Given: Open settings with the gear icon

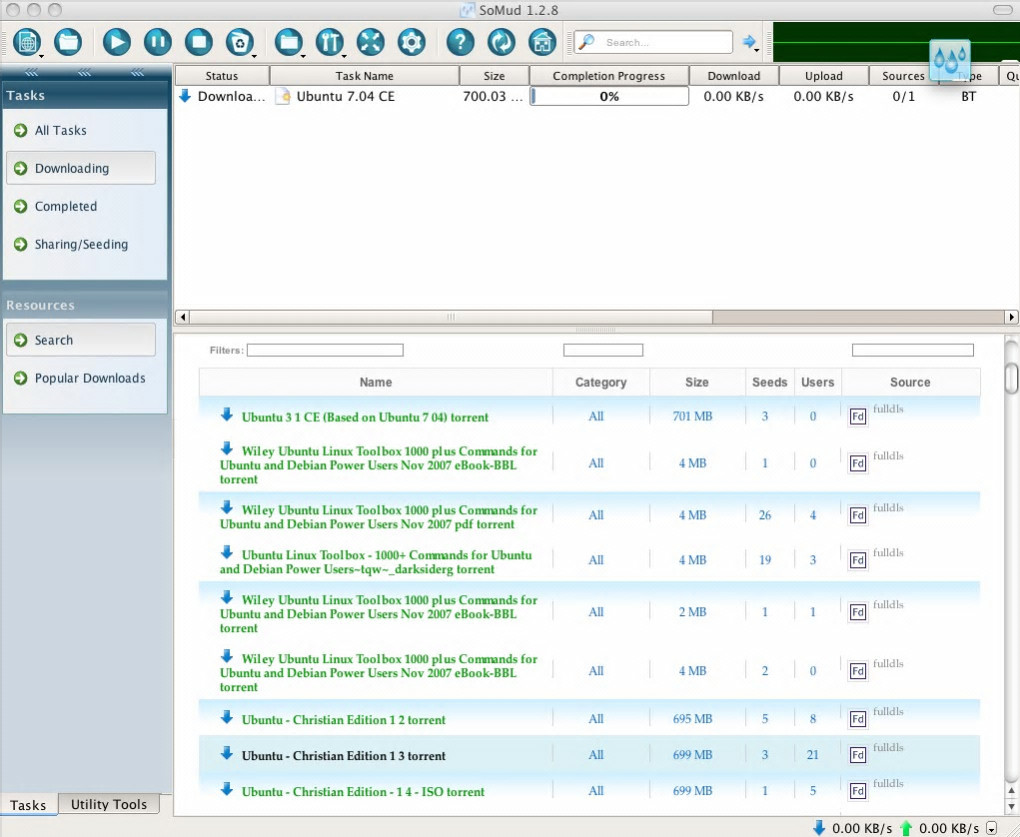Looking at the screenshot, I should [411, 42].
